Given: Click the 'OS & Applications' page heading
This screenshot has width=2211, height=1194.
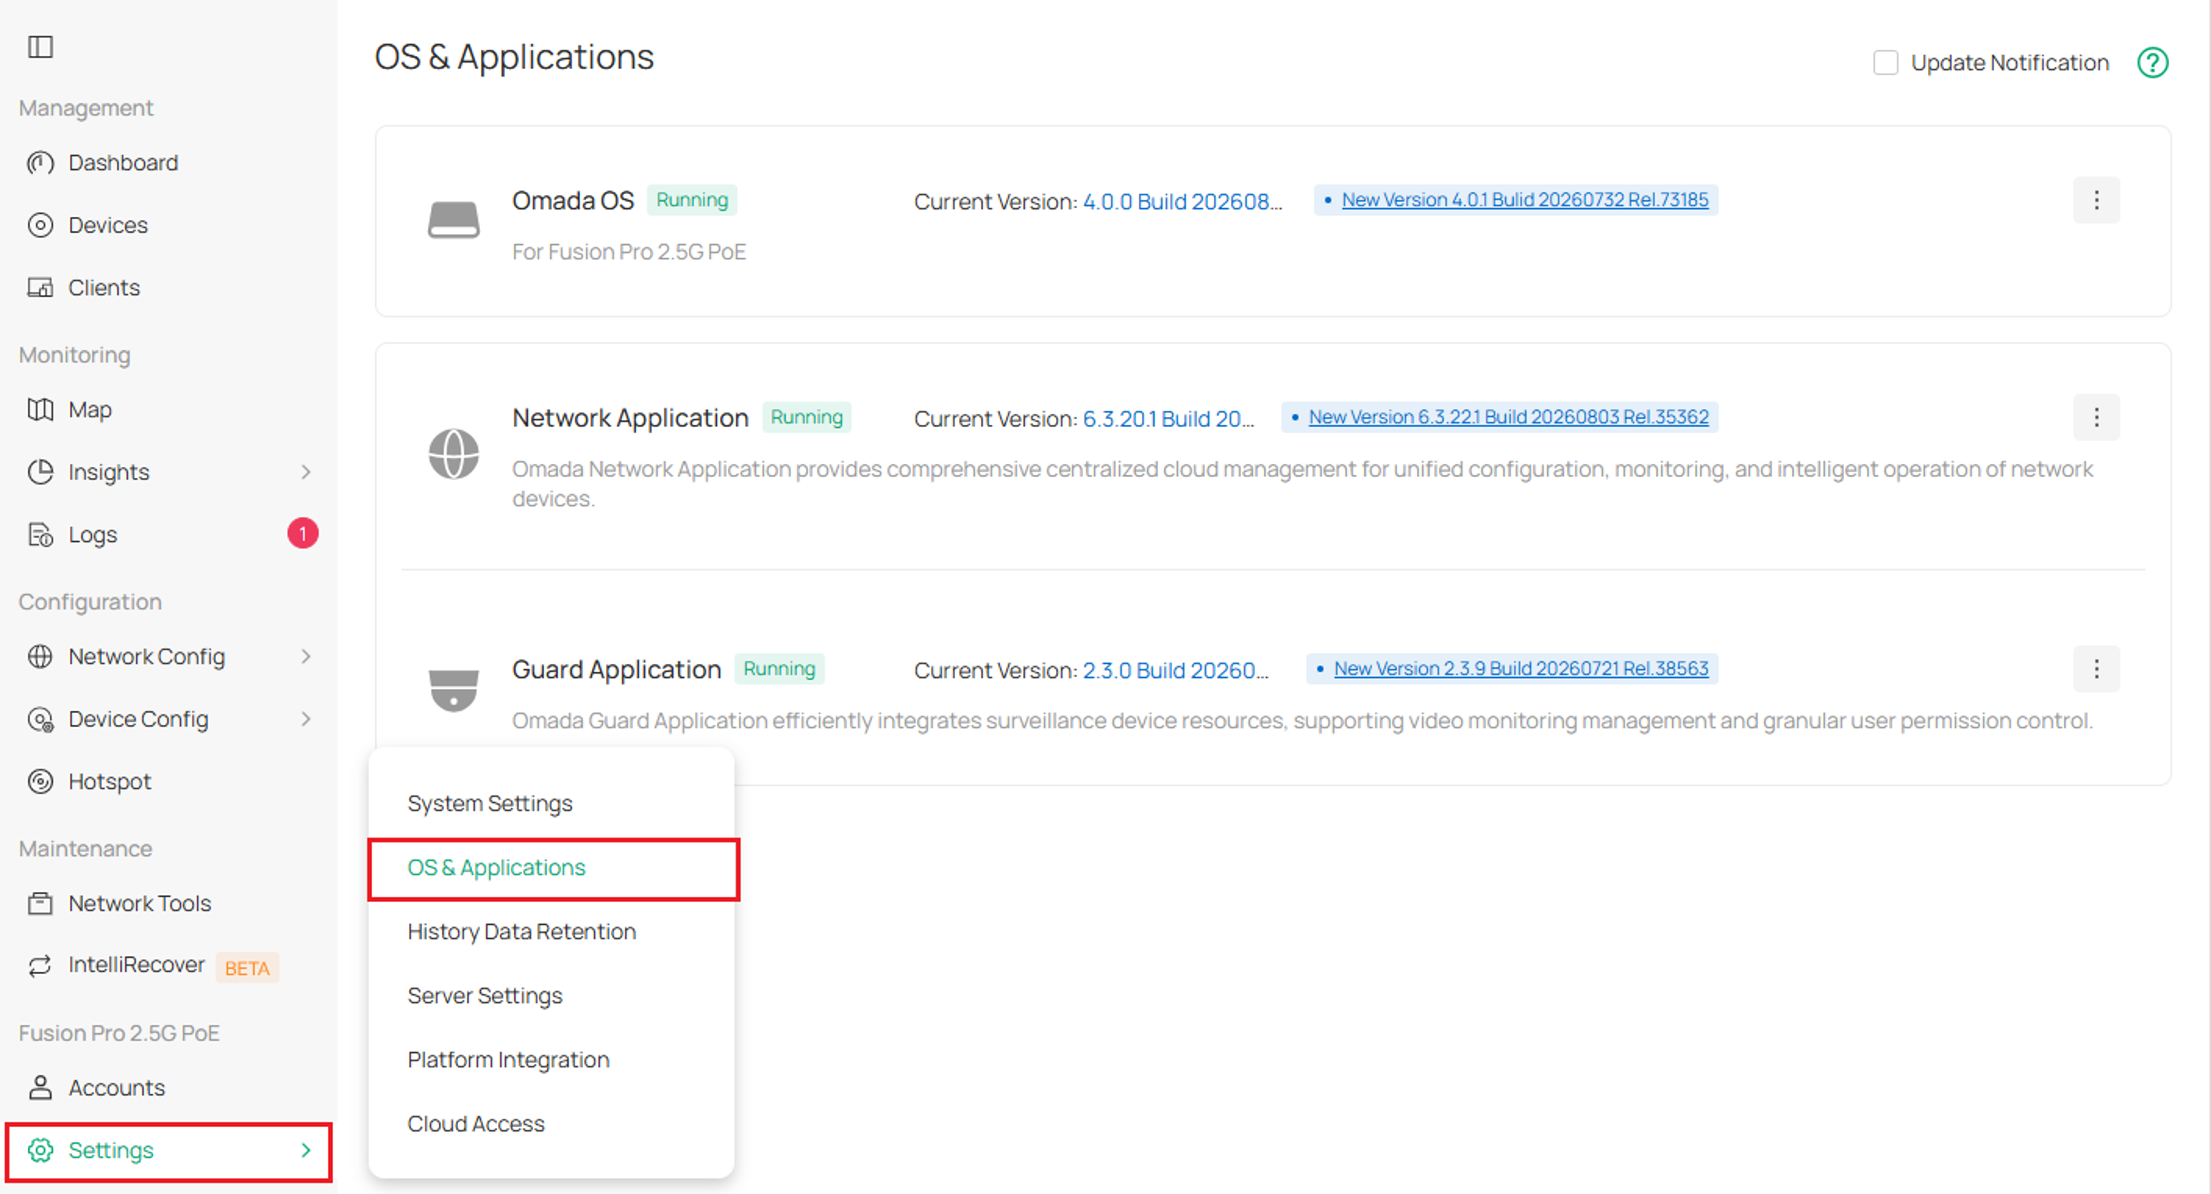Looking at the screenshot, I should click(x=514, y=57).
